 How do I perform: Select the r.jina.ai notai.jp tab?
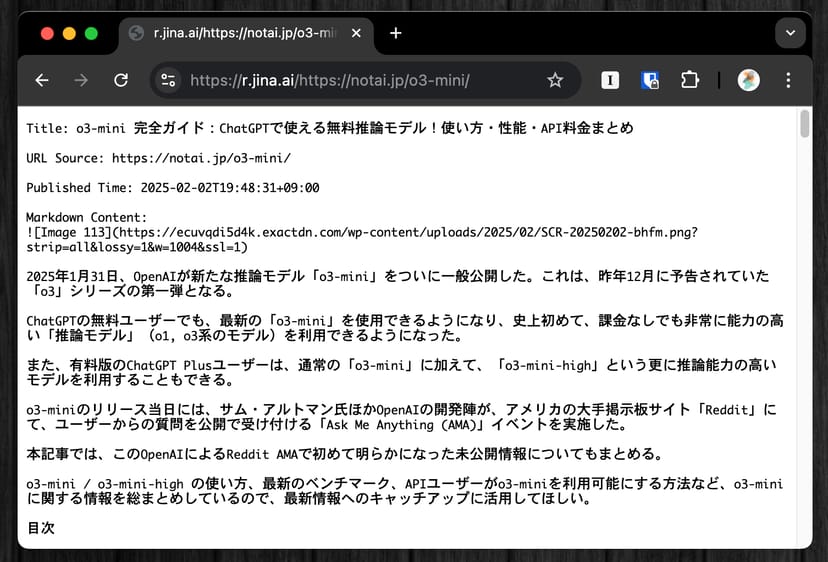pos(240,33)
